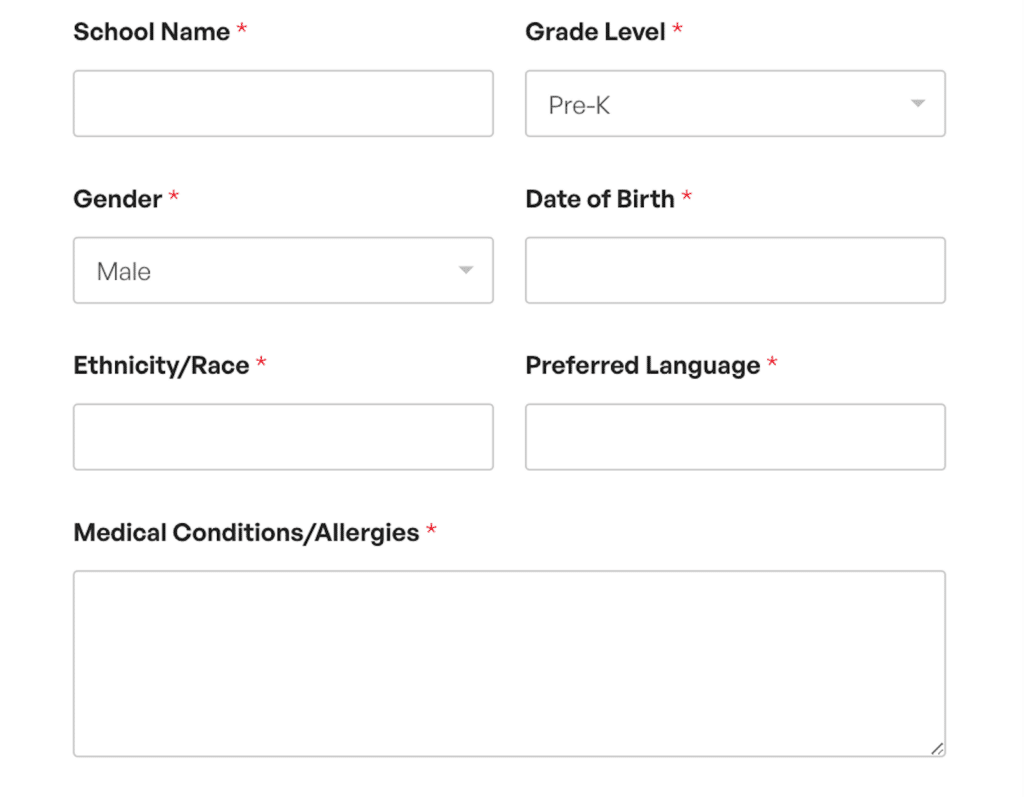Click the Medical Conditions/Allergies heading

coord(245,532)
